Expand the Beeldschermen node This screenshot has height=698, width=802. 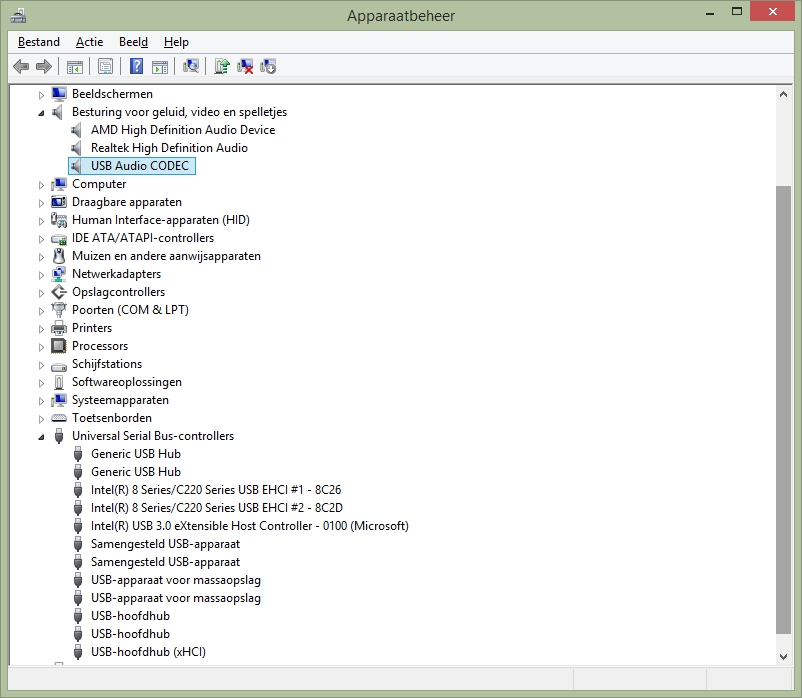41,95
